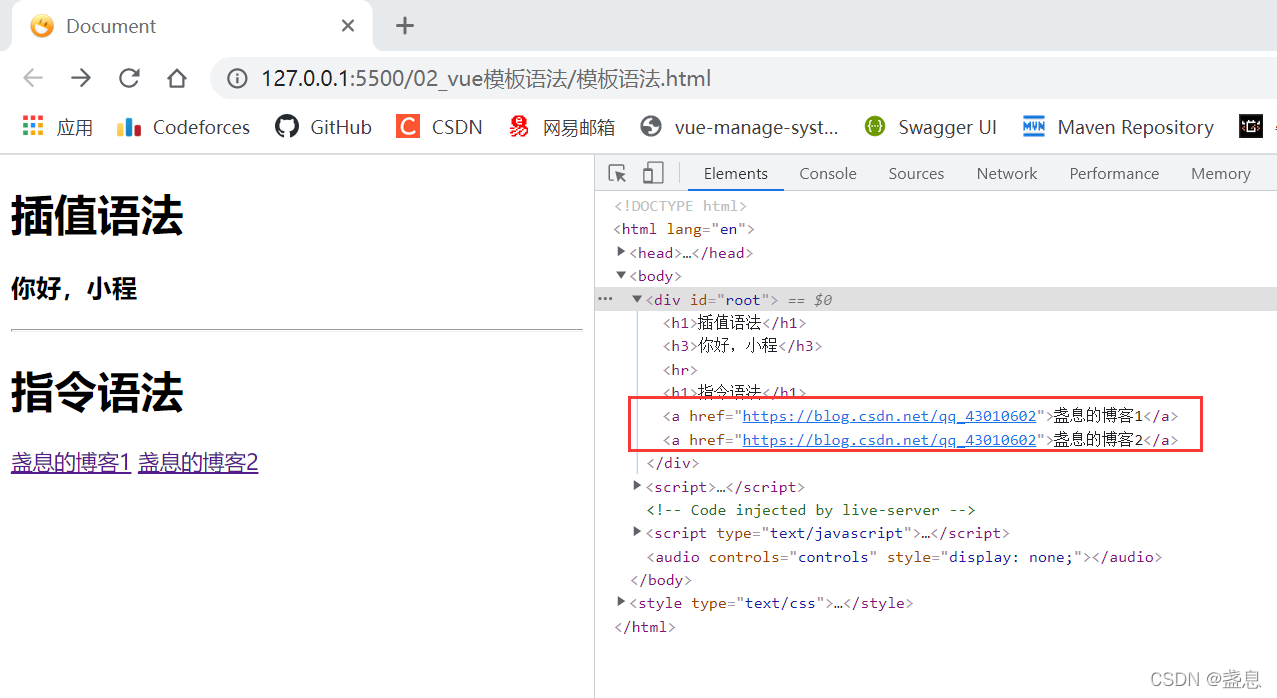Image resolution: width=1277 pixels, height=698 pixels.
Task: Open the vue-manage-syst... bookmark
Action: tap(740, 127)
